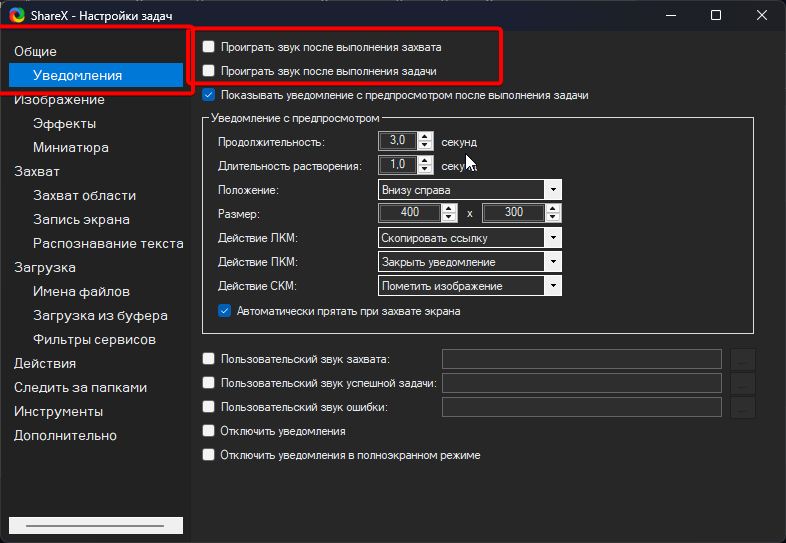Click the duration value field 3,0
This screenshot has height=543, width=786.
pos(398,141)
